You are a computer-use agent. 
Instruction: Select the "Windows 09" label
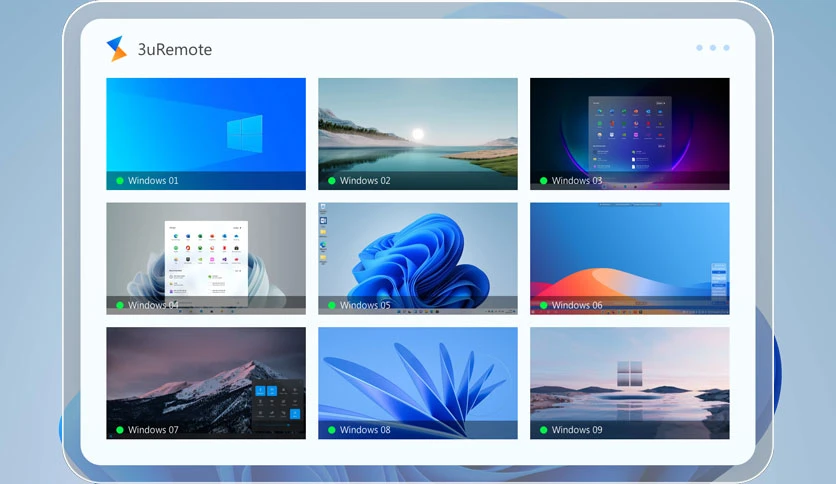click(x=577, y=430)
